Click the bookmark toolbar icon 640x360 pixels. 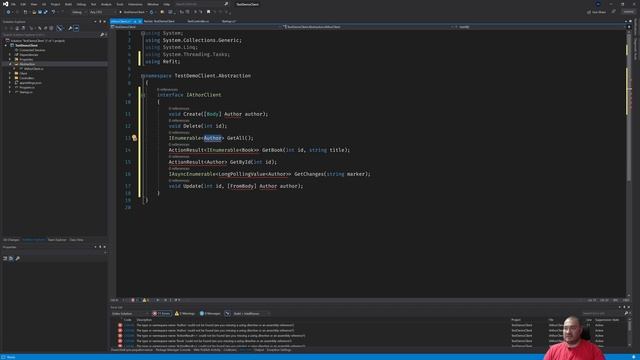coord(209,12)
